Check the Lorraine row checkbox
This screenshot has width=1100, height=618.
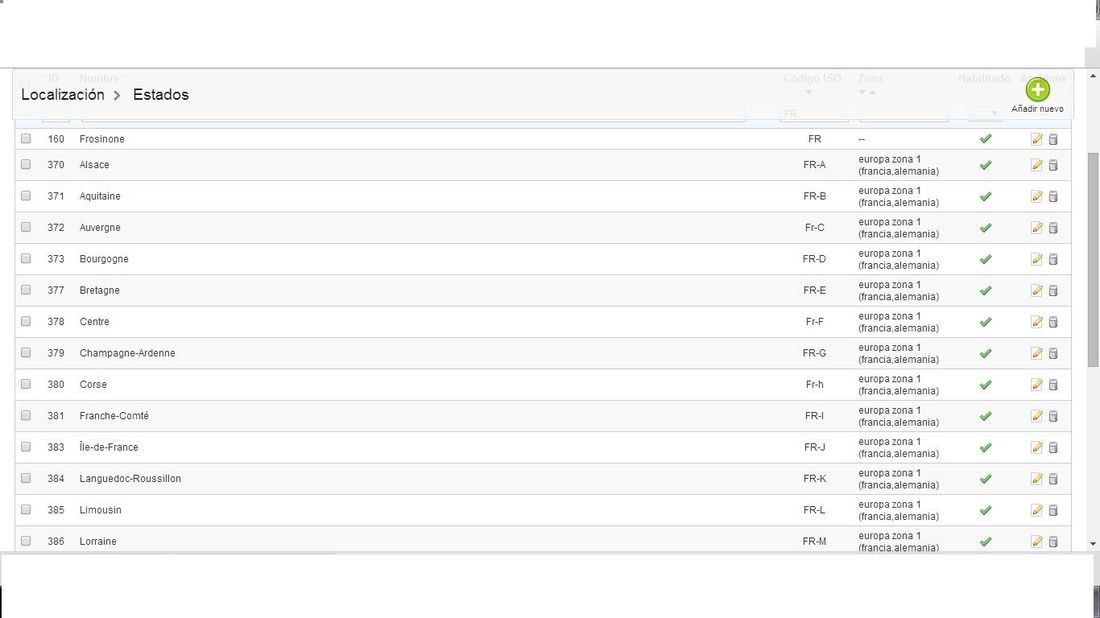[x=26, y=541]
